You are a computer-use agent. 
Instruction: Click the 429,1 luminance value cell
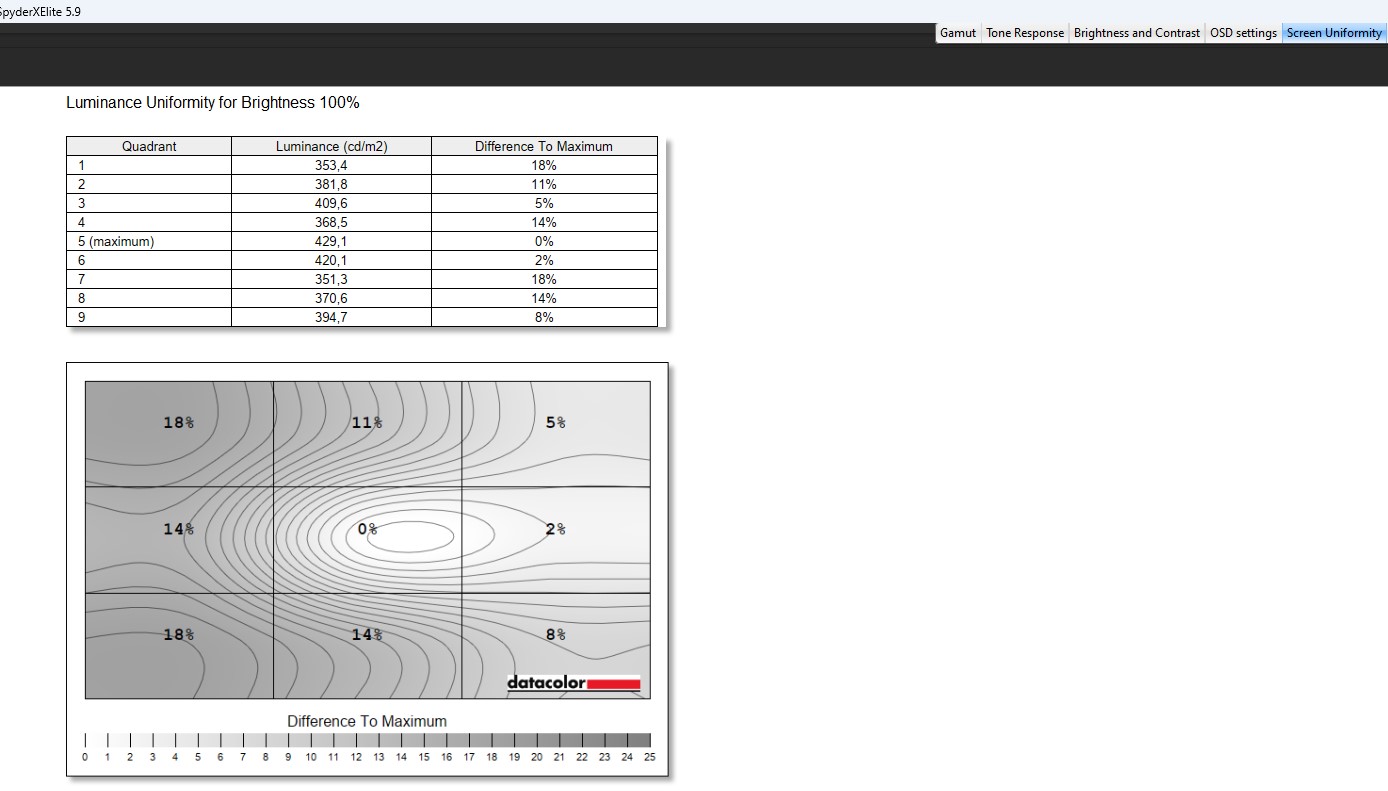point(331,241)
